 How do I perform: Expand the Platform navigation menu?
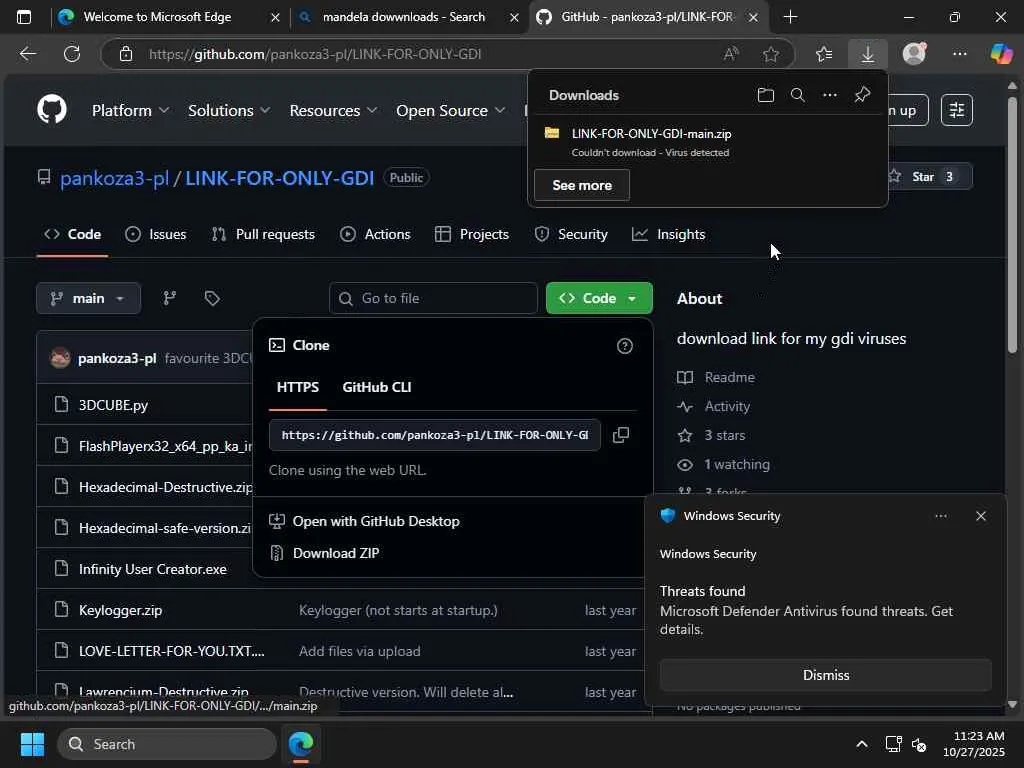[131, 110]
